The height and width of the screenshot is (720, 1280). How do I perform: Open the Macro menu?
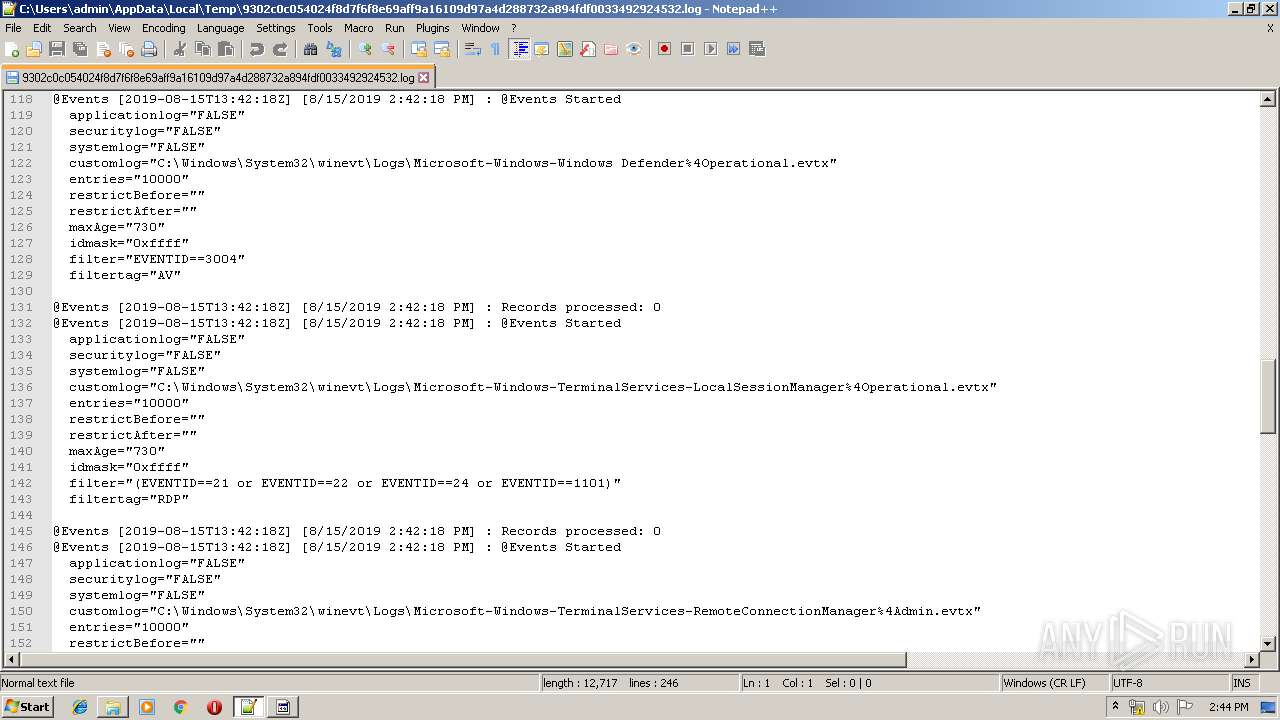coord(359,28)
